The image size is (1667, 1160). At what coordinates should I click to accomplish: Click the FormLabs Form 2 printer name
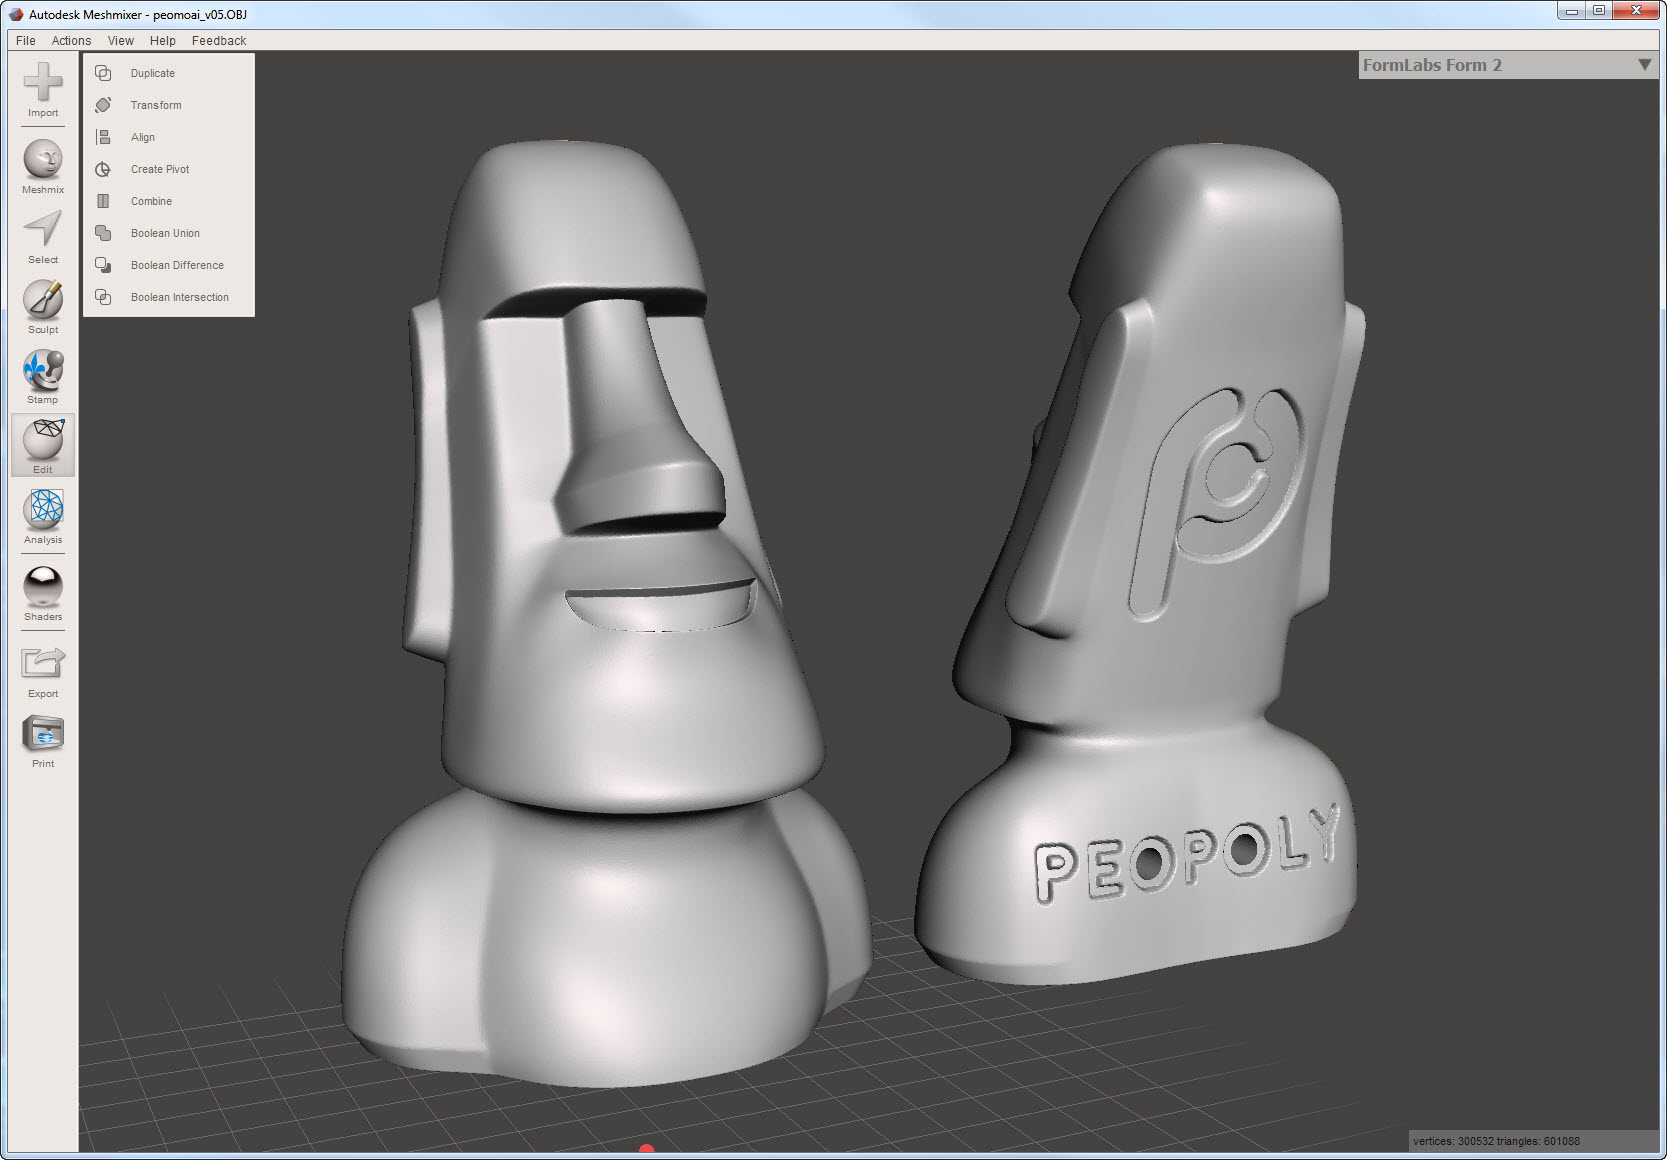pyautogui.click(x=1432, y=65)
